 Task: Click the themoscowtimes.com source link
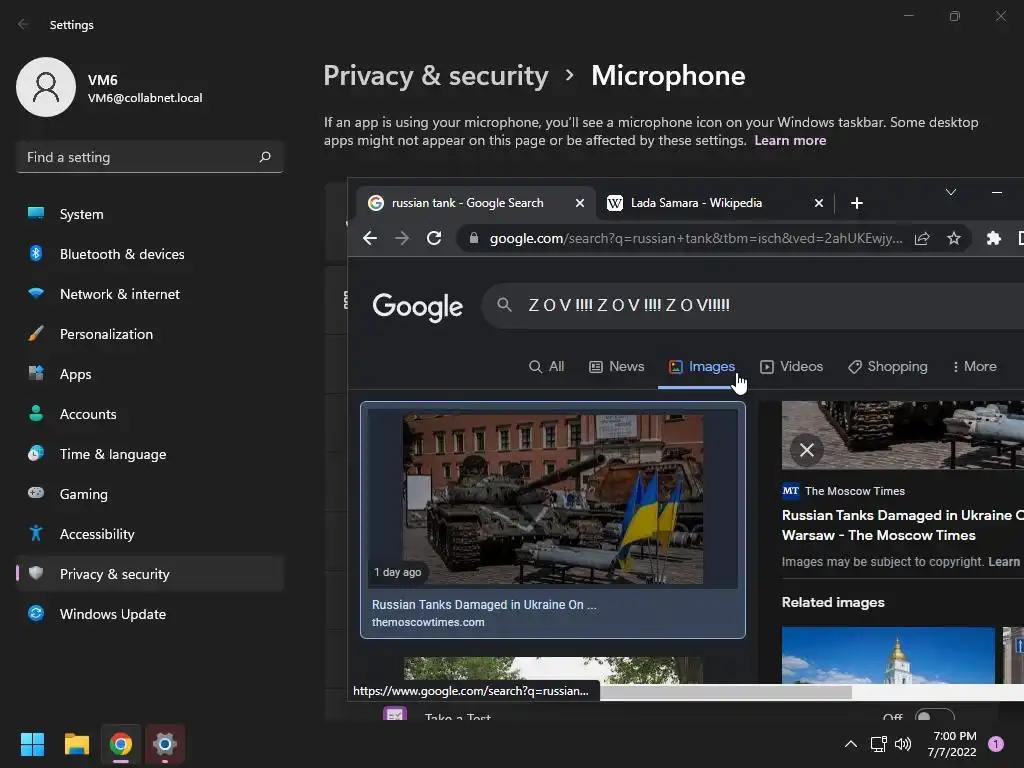(x=428, y=622)
